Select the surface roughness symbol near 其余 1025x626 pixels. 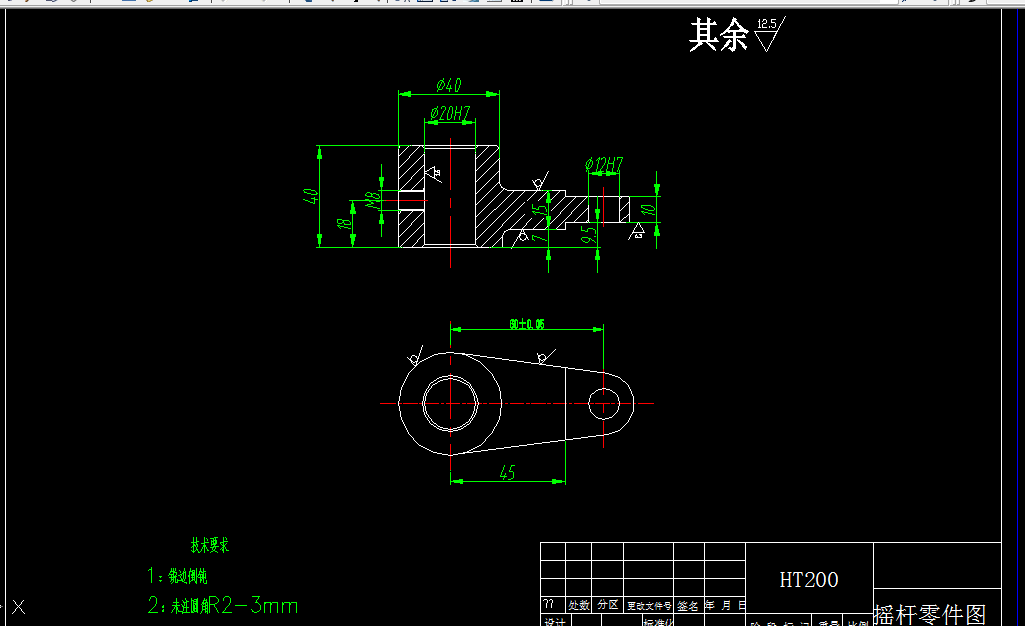[766, 35]
